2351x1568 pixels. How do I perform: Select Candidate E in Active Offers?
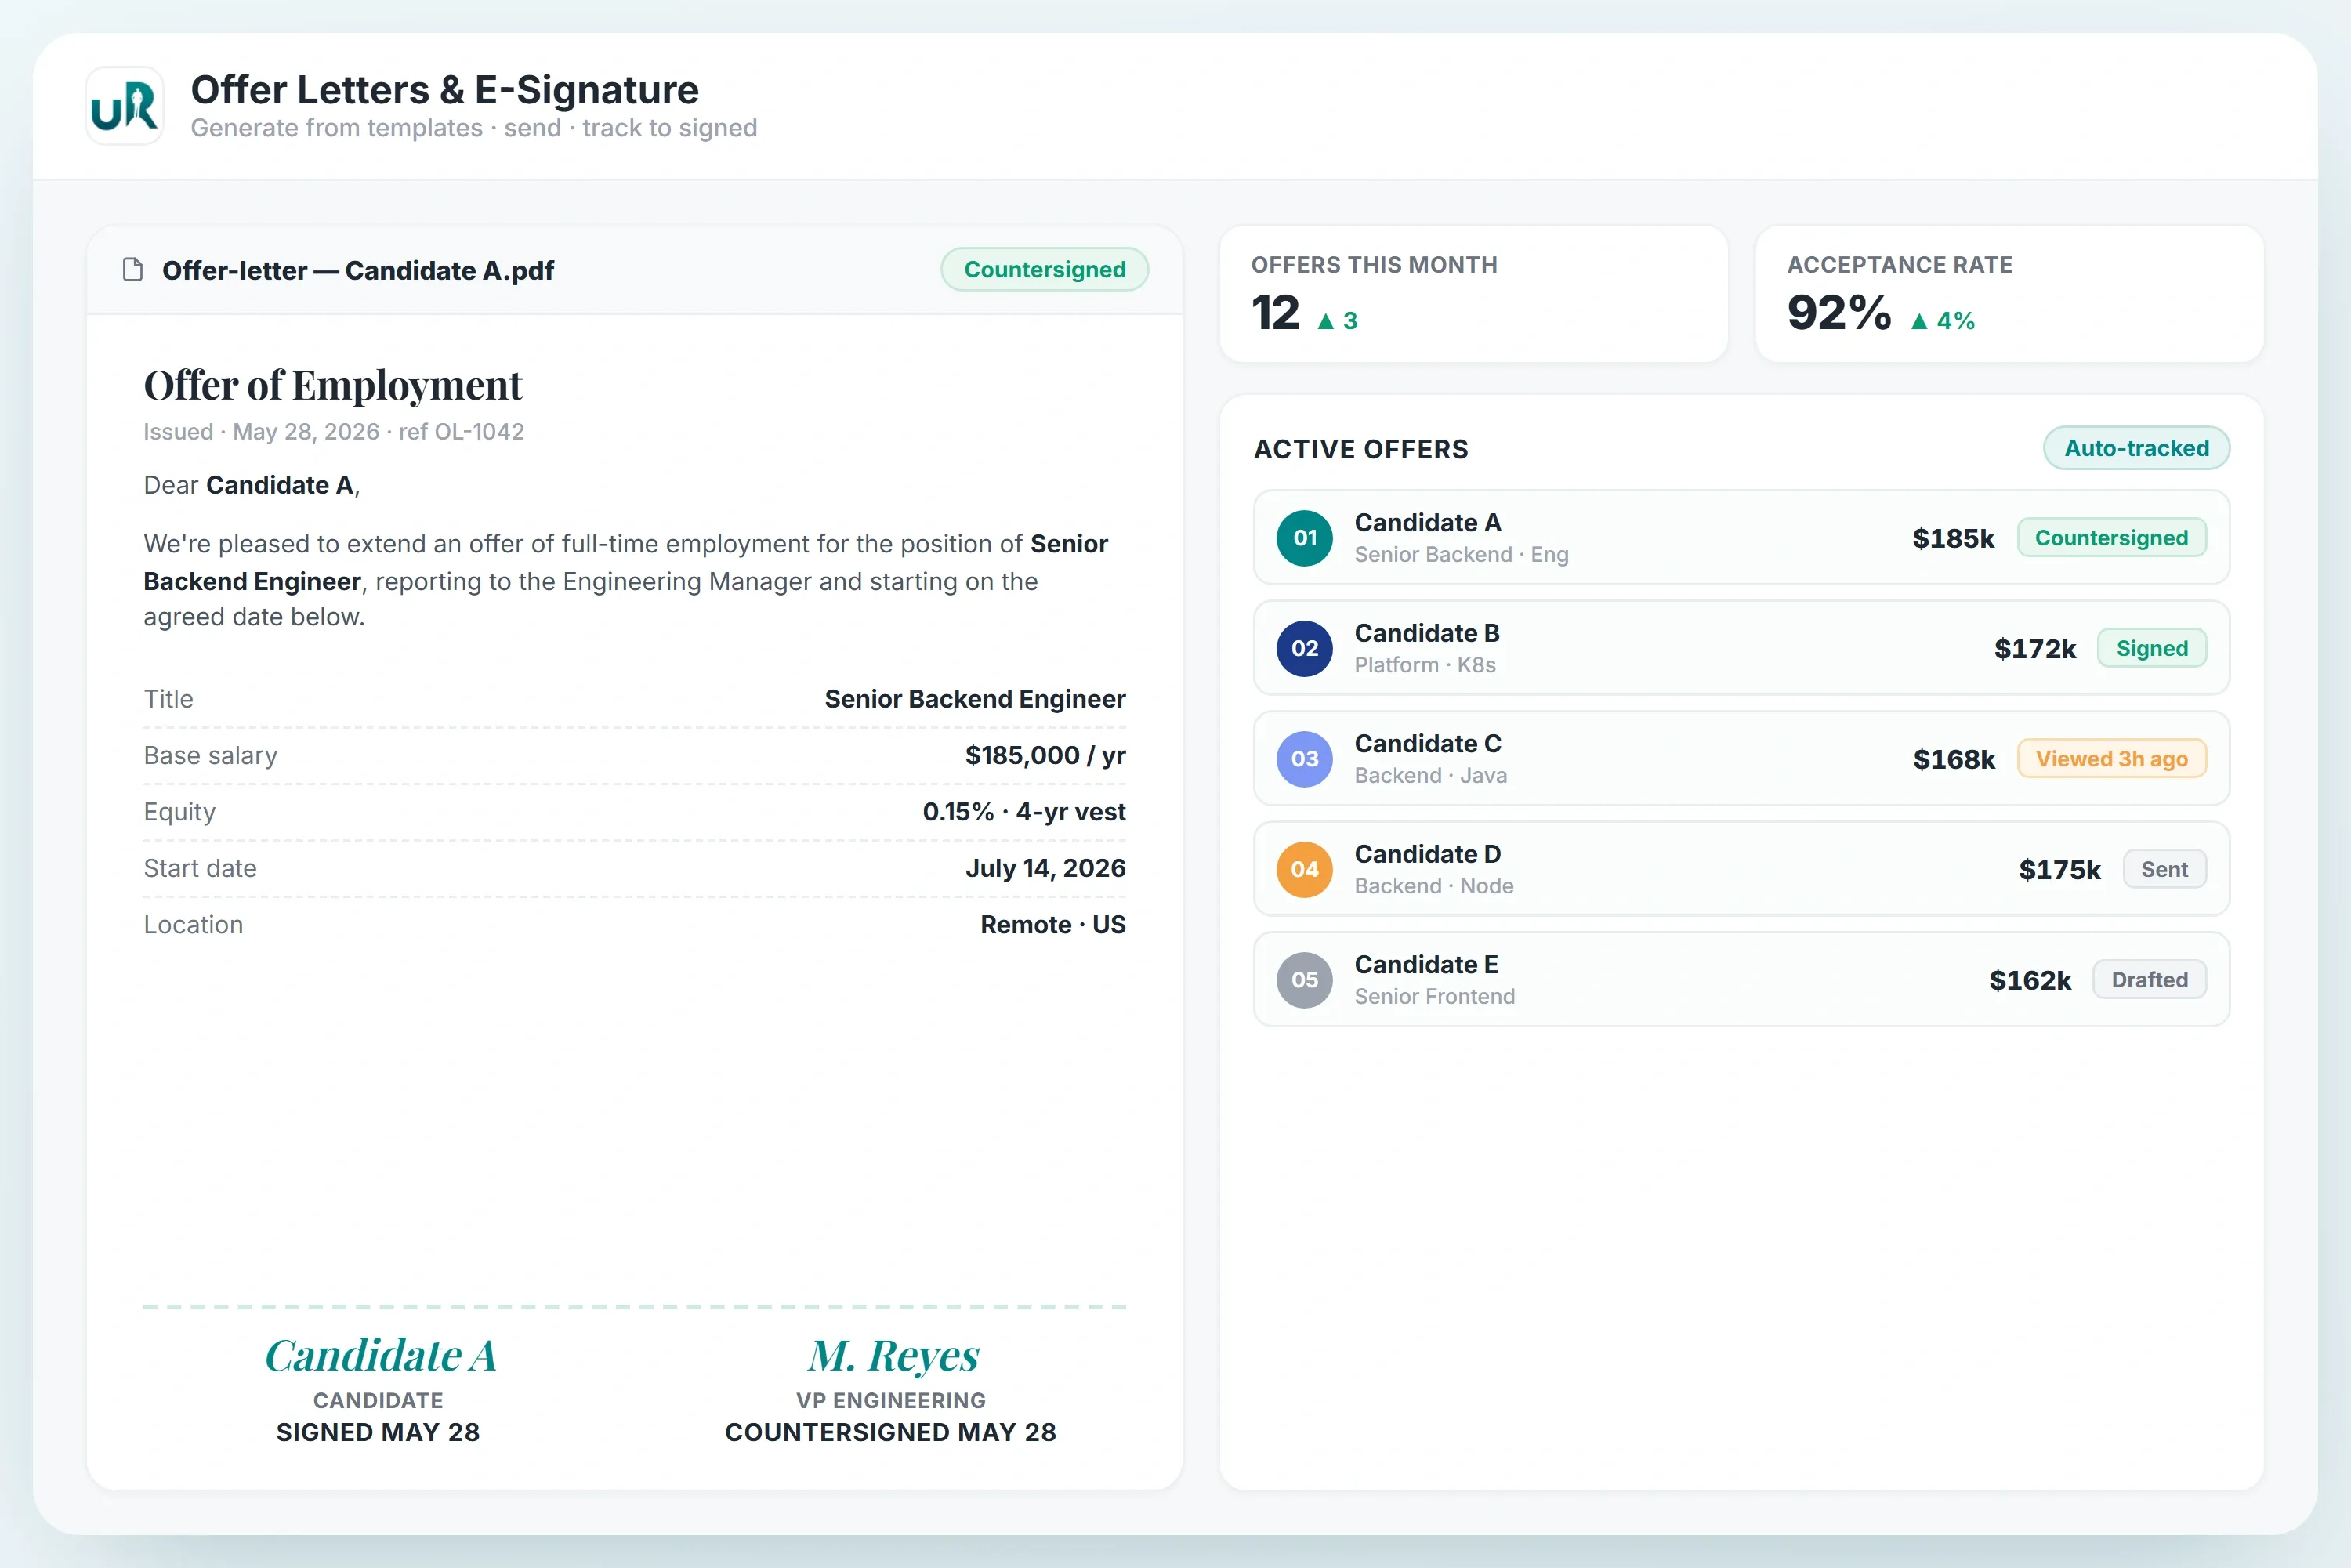[x=1741, y=980]
